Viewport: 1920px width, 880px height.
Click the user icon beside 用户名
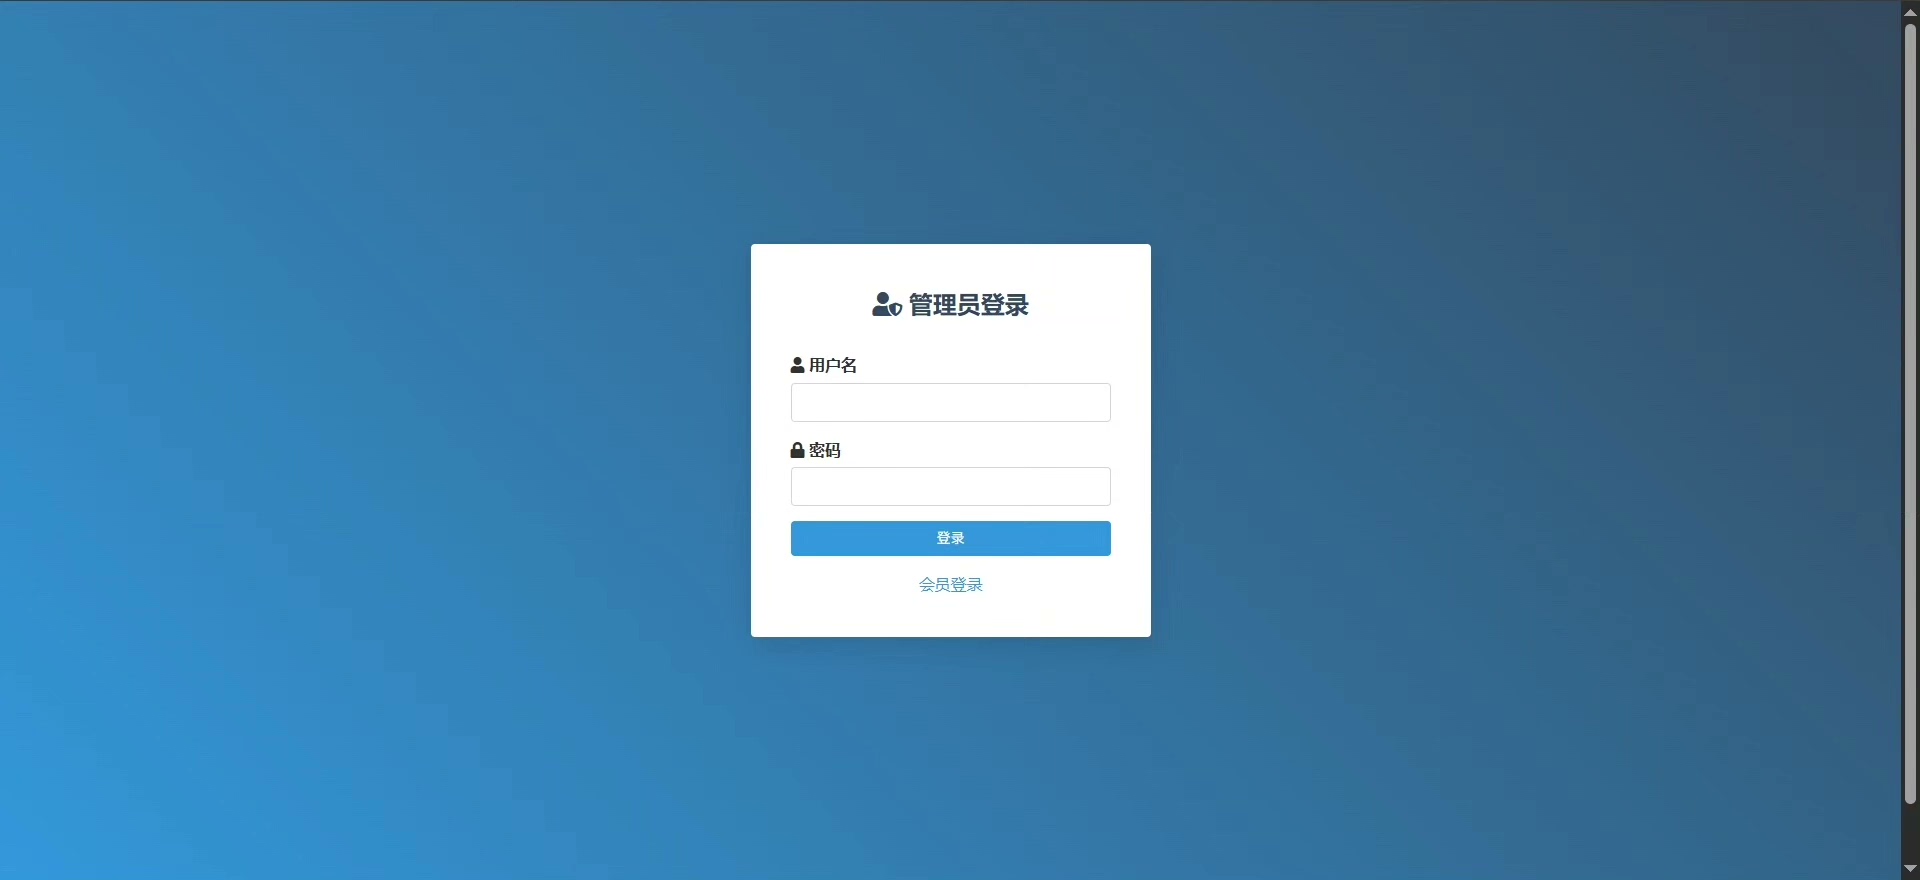pyautogui.click(x=797, y=366)
